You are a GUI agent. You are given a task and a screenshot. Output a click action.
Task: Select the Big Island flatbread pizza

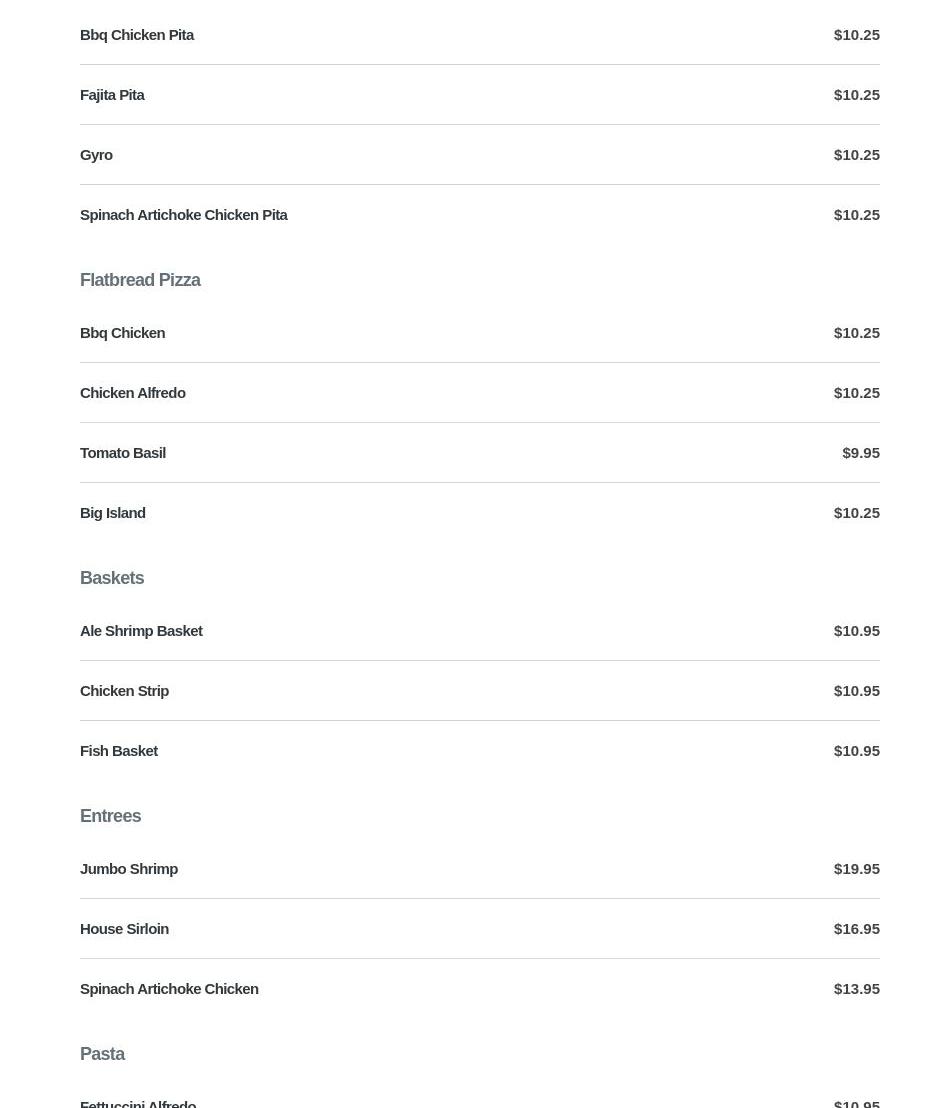[x=112, y=513]
